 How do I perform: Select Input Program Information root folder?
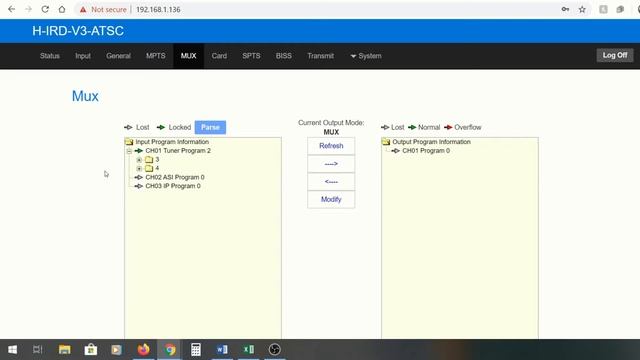[172, 142]
